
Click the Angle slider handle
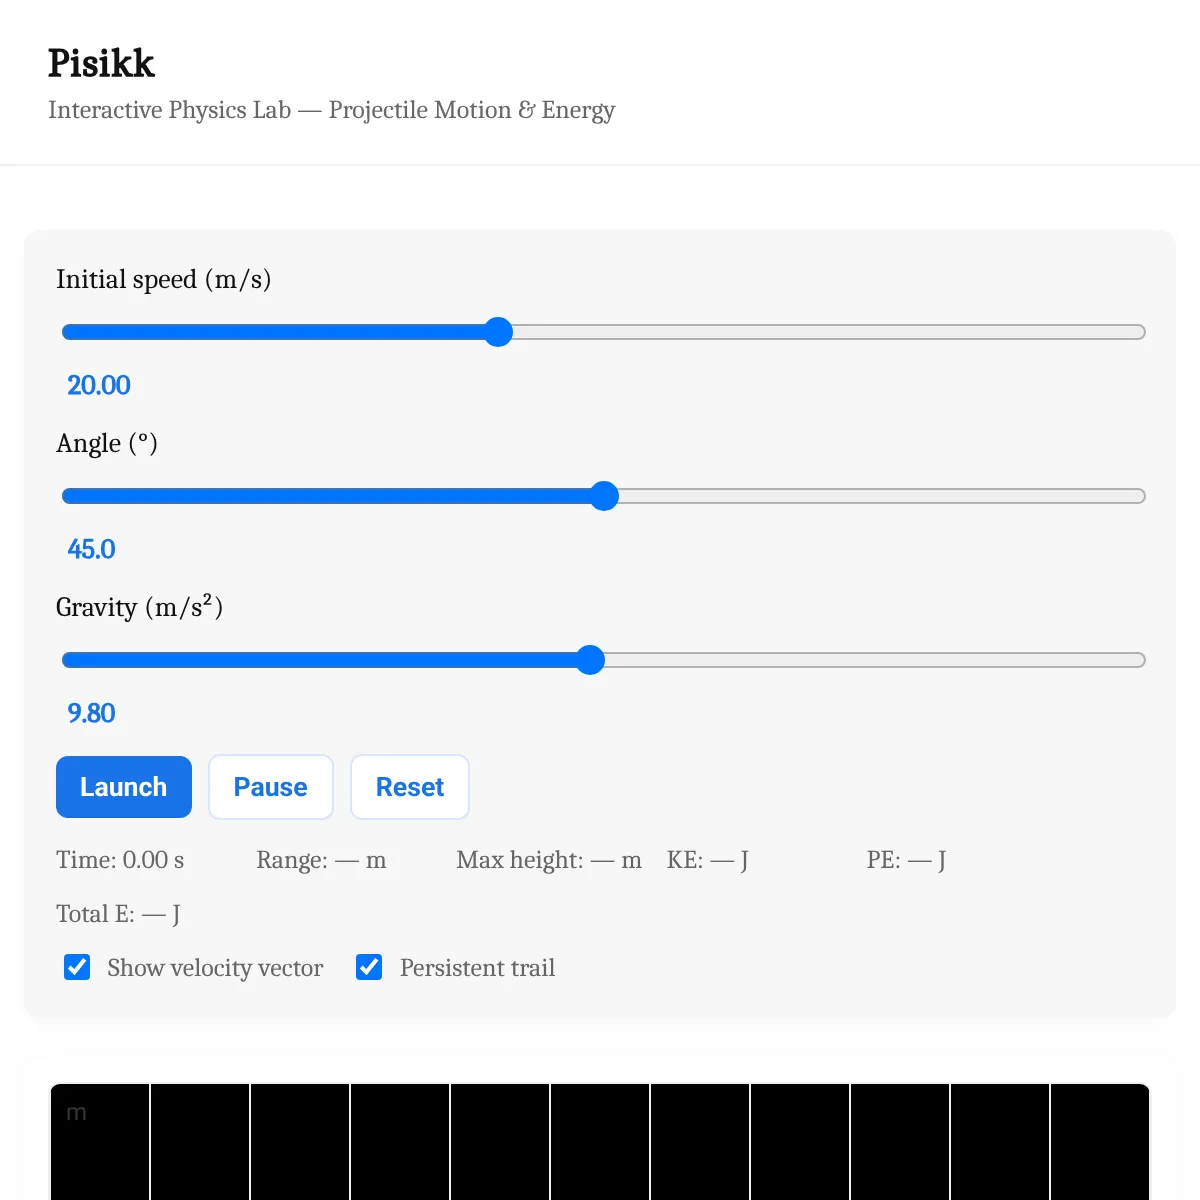[604, 496]
